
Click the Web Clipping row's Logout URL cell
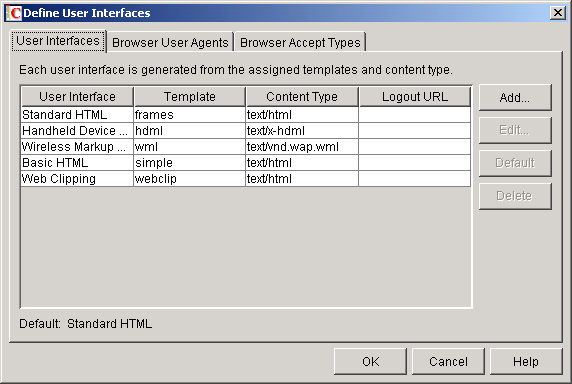pyautogui.click(x=415, y=179)
